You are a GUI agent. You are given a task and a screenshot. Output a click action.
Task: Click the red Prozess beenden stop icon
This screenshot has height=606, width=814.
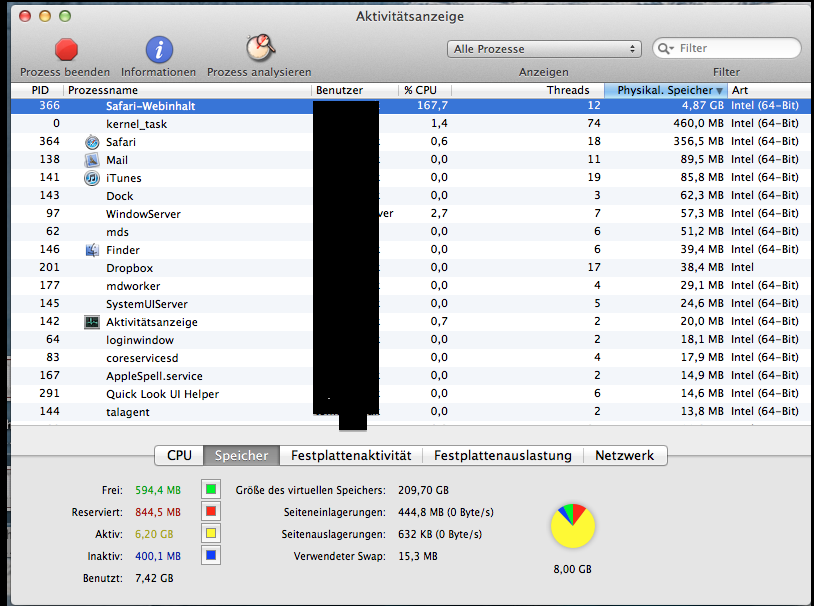click(x=66, y=50)
